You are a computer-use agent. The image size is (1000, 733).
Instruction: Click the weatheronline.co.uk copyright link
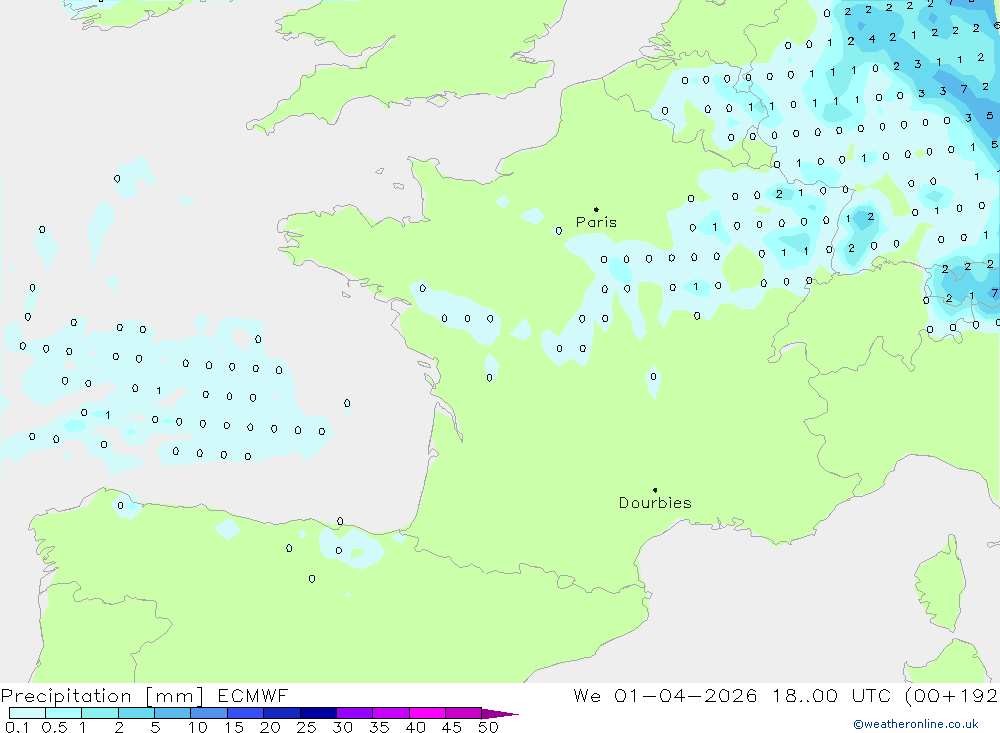(916, 724)
